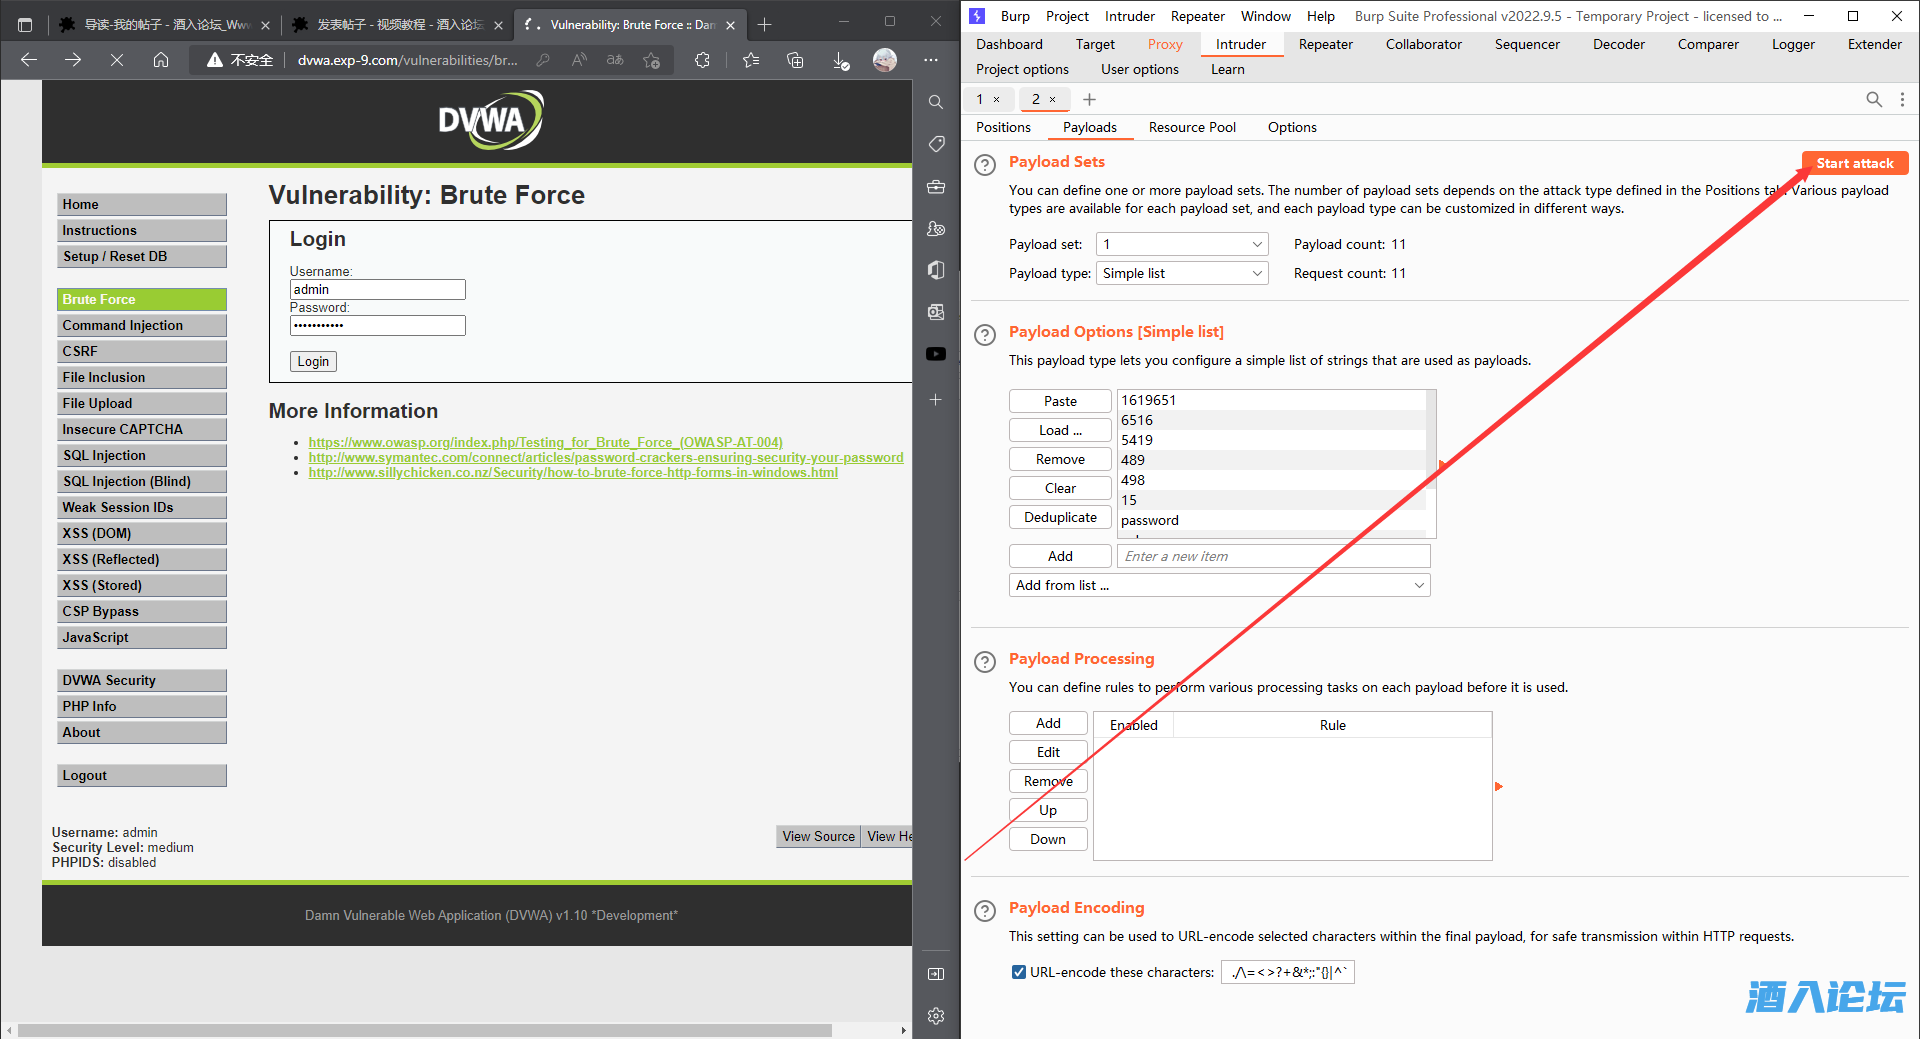The height and width of the screenshot is (1039, 1920).
Task: Open Edge sidebar Outlook icon
Action: 936,312
